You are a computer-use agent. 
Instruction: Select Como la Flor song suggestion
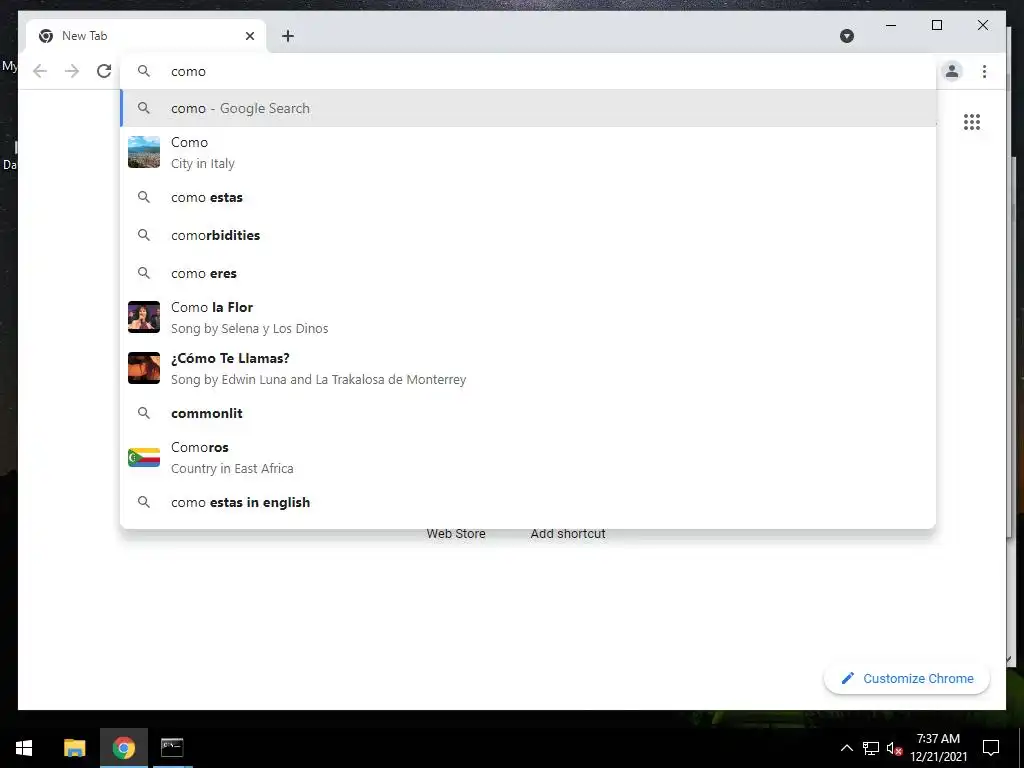[x=529, y=317]
